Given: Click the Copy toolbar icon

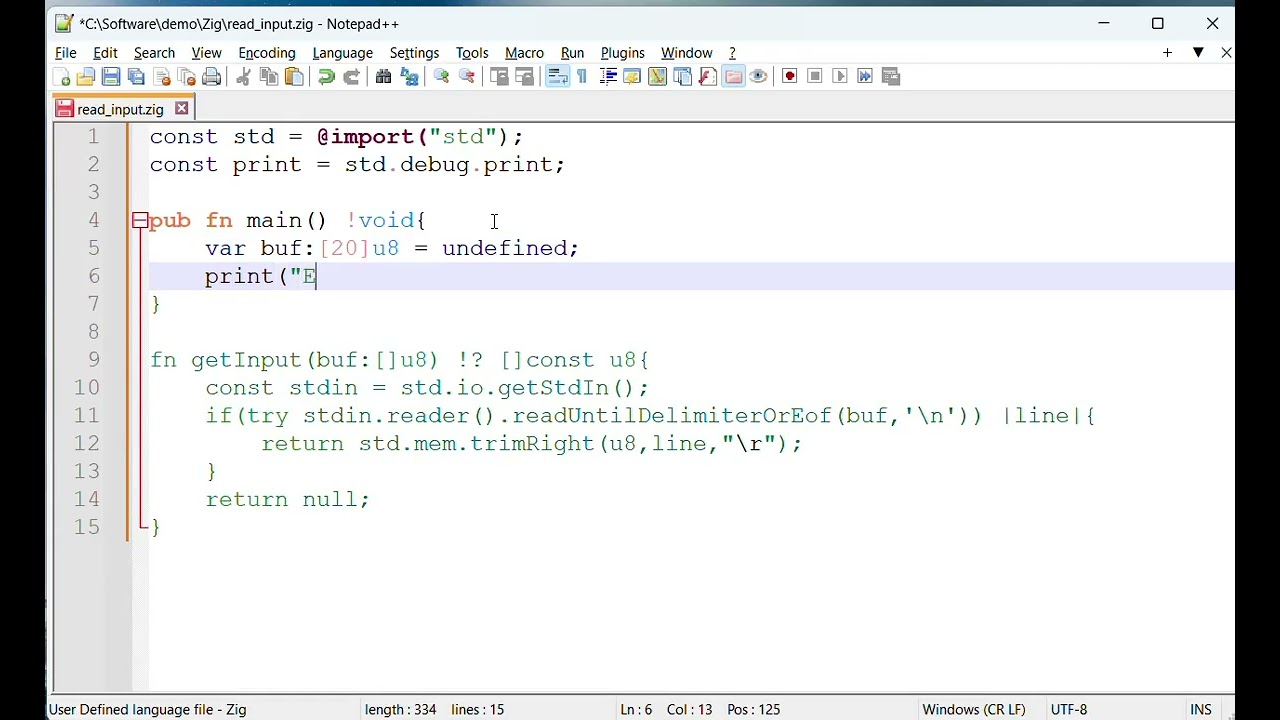Looking at the screenshot, I should click(269, 77).
